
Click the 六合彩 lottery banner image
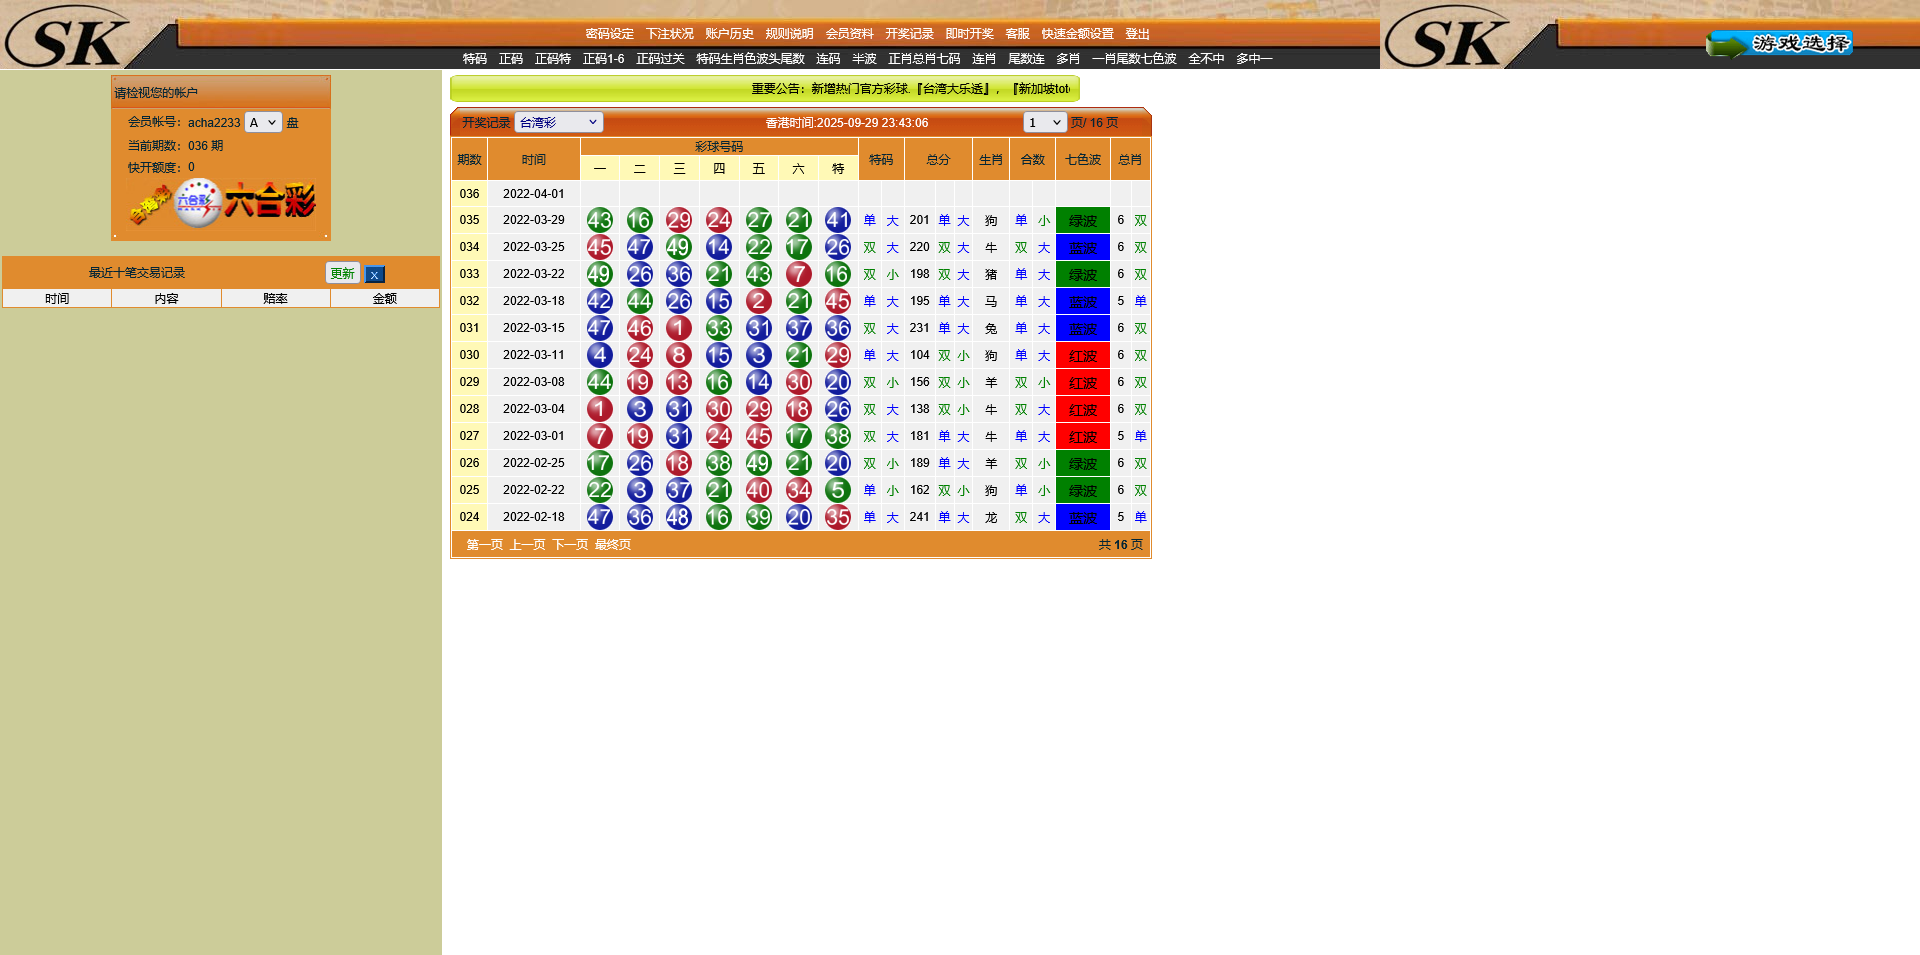click(222, 203)
